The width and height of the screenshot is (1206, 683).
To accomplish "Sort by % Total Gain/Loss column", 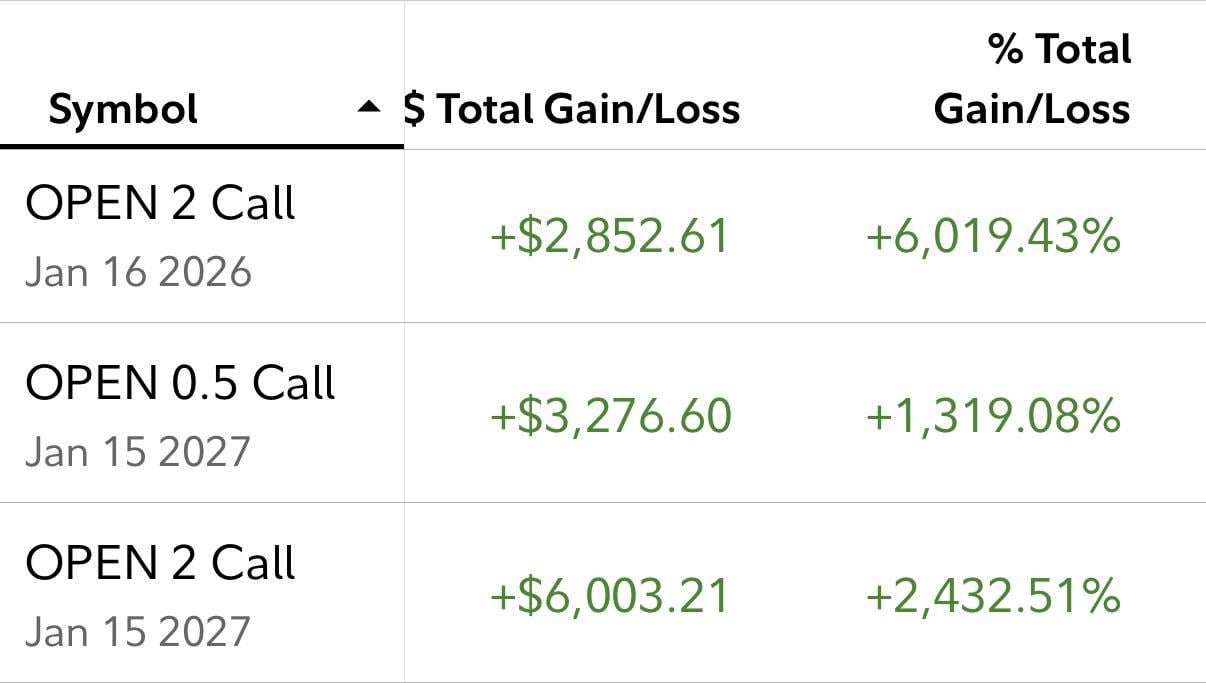I will tap(1032, 79).
